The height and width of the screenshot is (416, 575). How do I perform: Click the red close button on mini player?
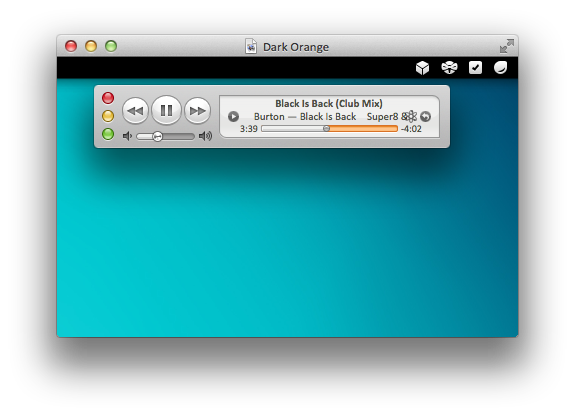click(108, 98)
